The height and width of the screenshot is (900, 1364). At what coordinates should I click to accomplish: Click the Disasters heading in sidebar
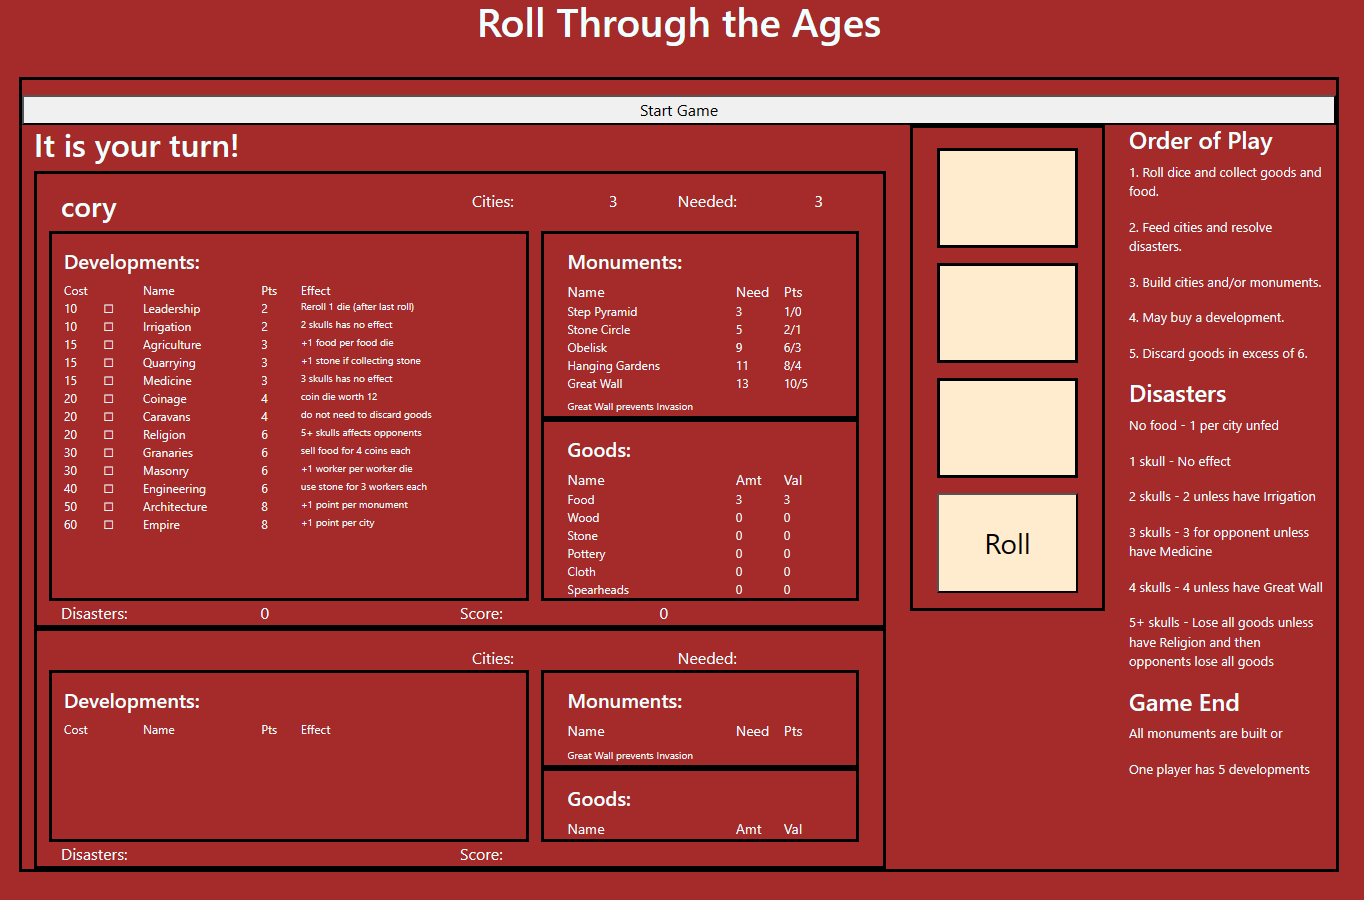1177,394
